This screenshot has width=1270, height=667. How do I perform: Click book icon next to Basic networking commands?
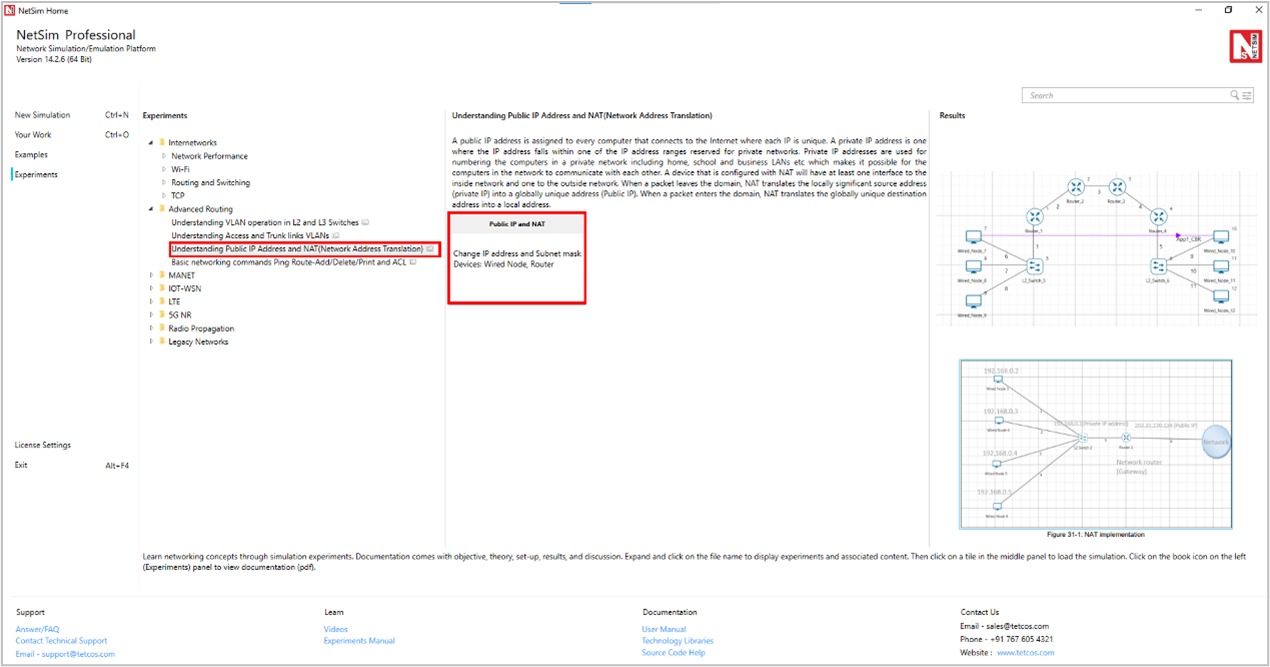pos(412,262)
